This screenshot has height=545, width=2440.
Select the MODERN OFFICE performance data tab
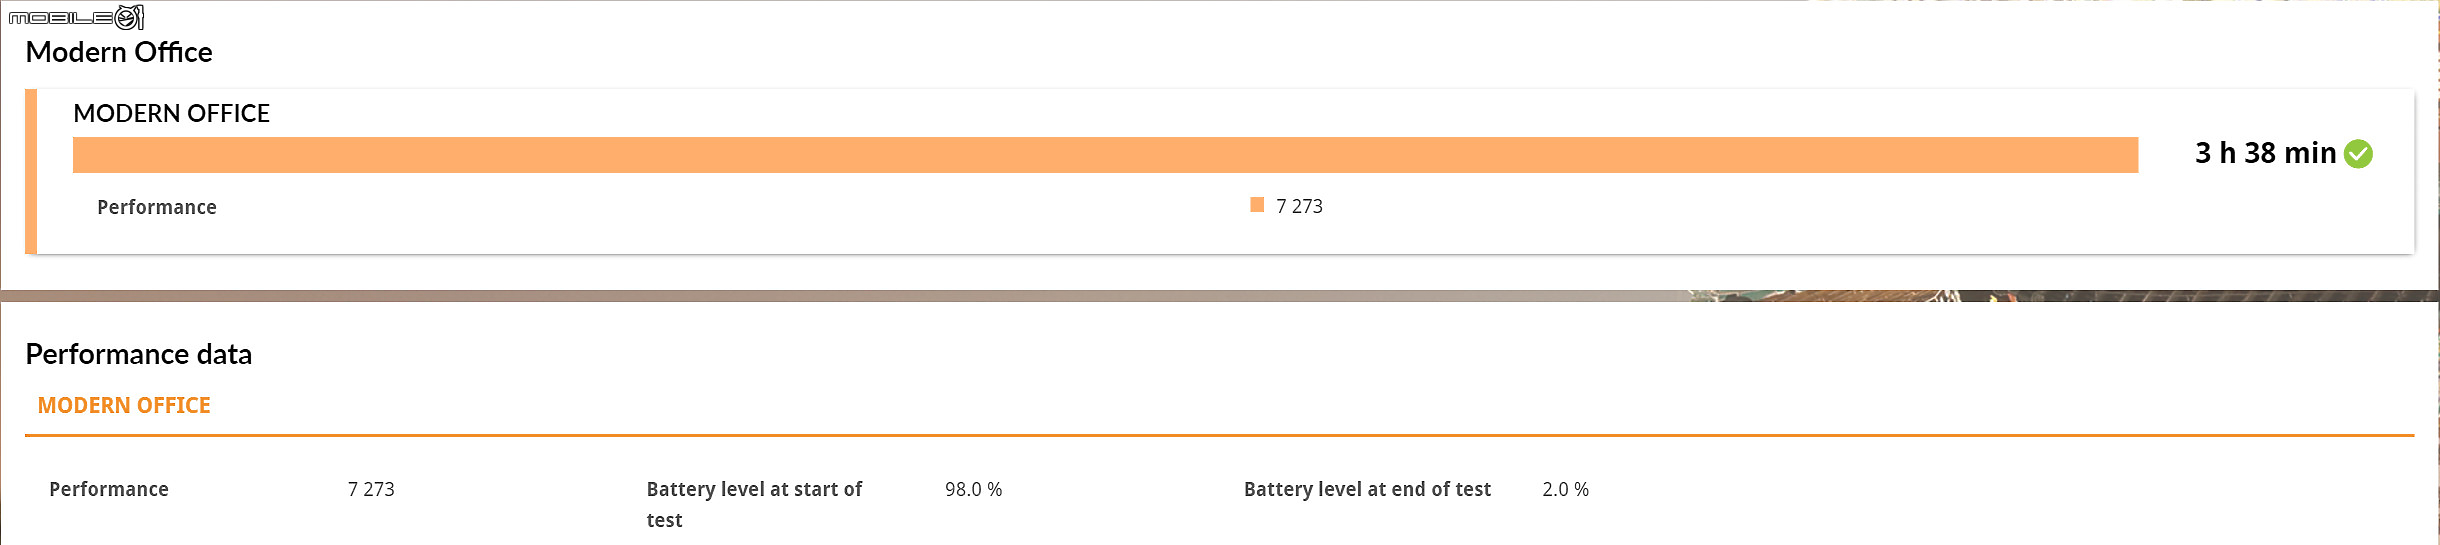pyautogui.click(x=124, y=406)
